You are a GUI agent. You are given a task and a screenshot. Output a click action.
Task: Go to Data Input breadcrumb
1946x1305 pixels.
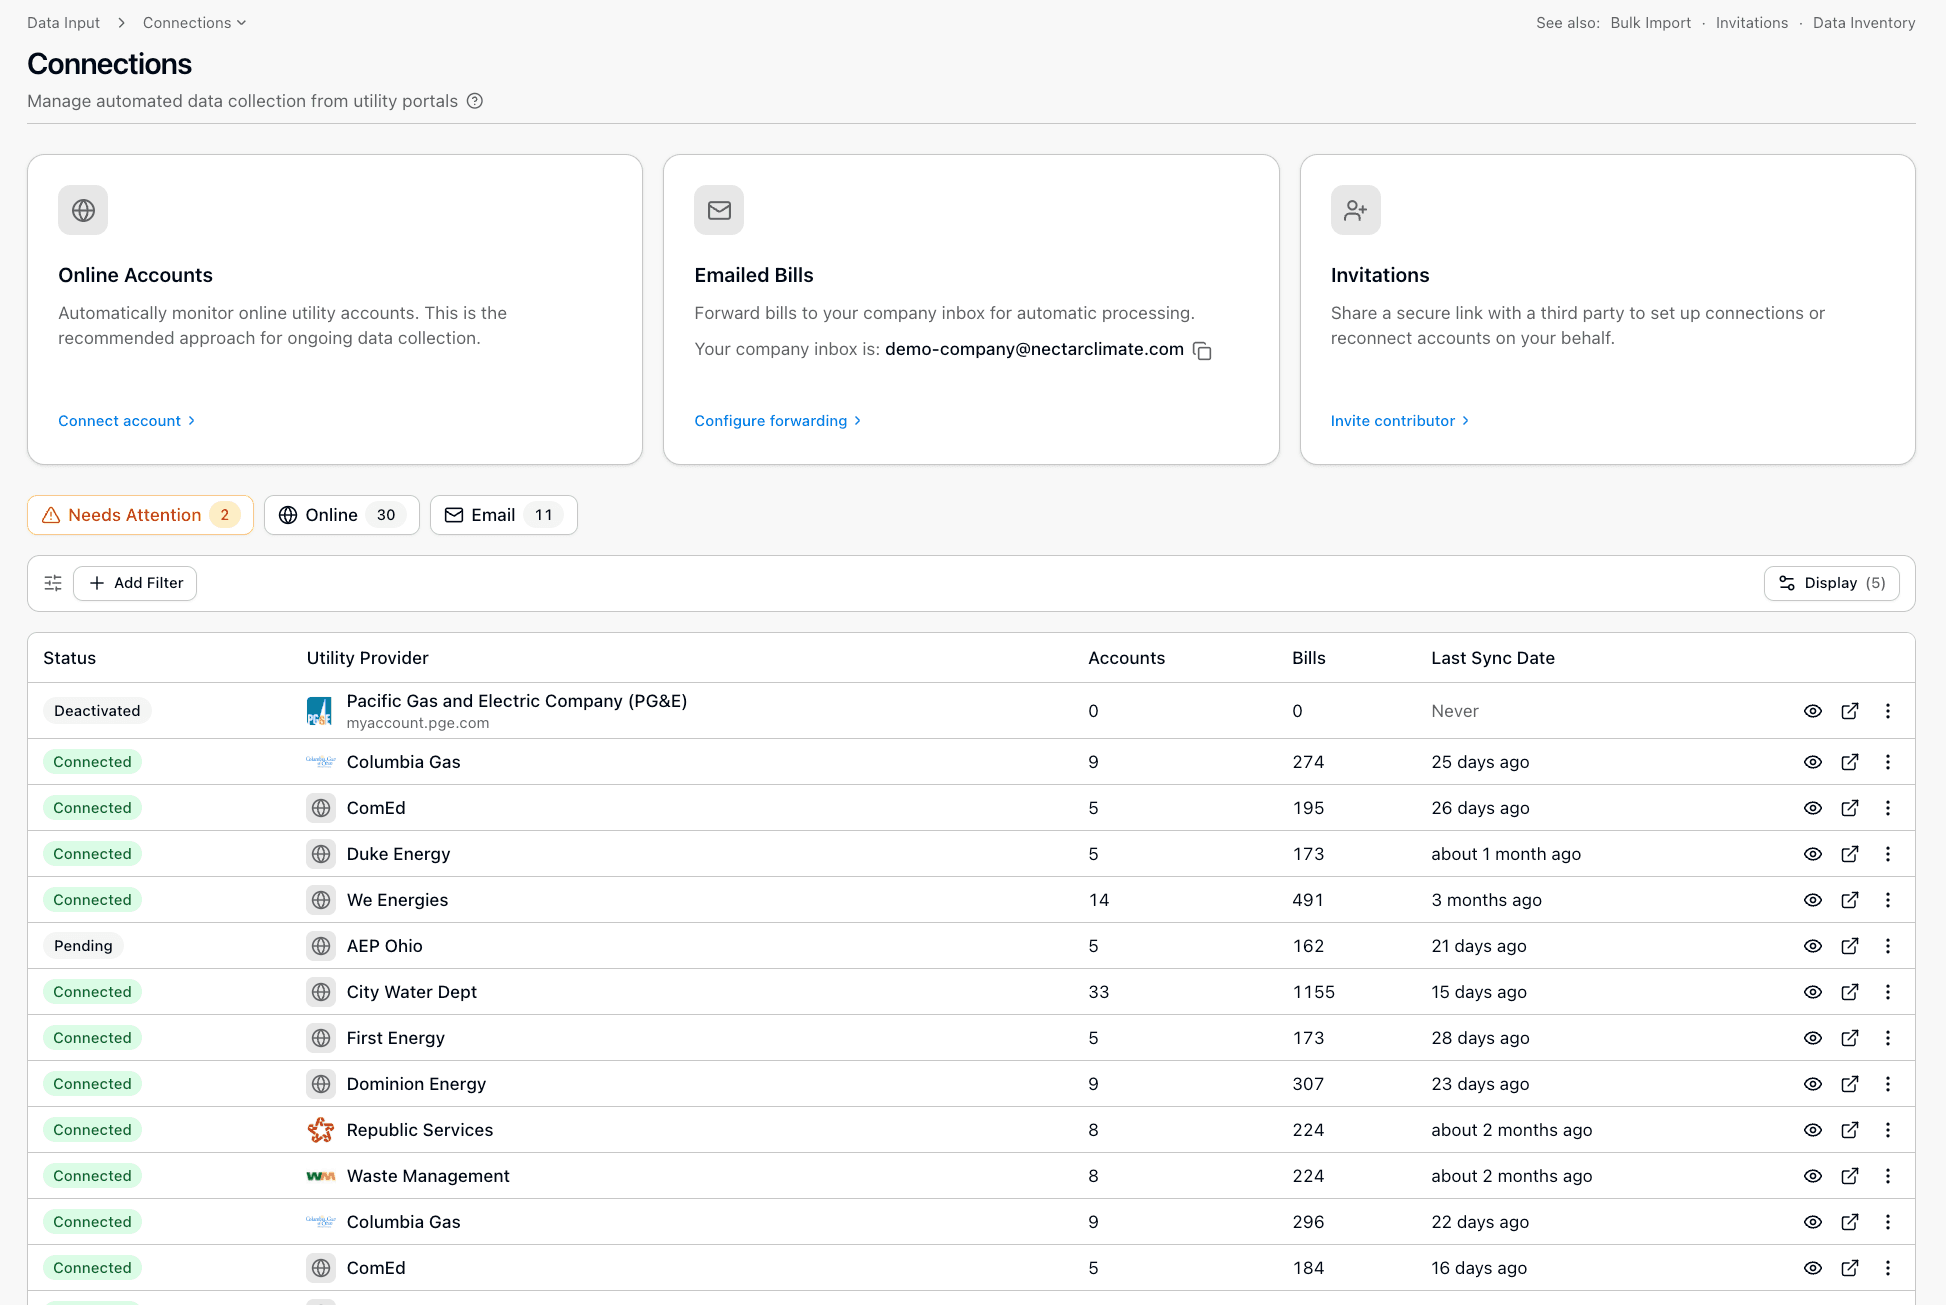(64, 23)
